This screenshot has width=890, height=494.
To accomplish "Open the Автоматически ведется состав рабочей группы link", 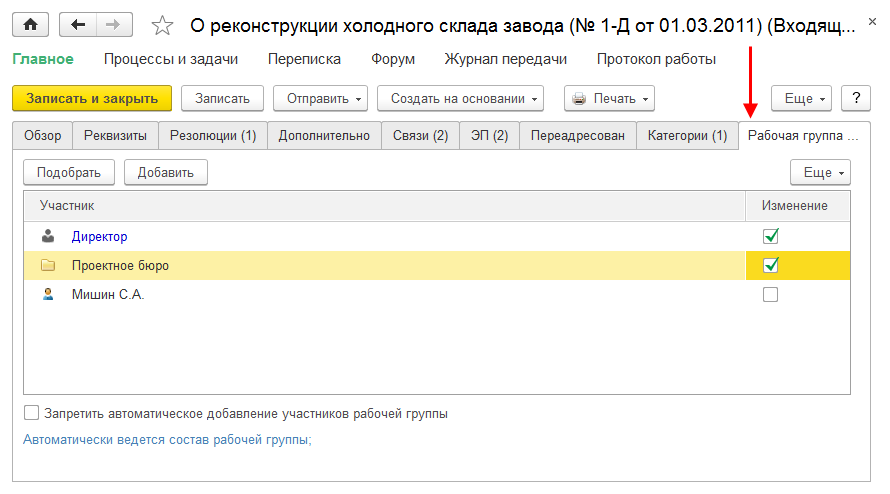I will (167, 439).
